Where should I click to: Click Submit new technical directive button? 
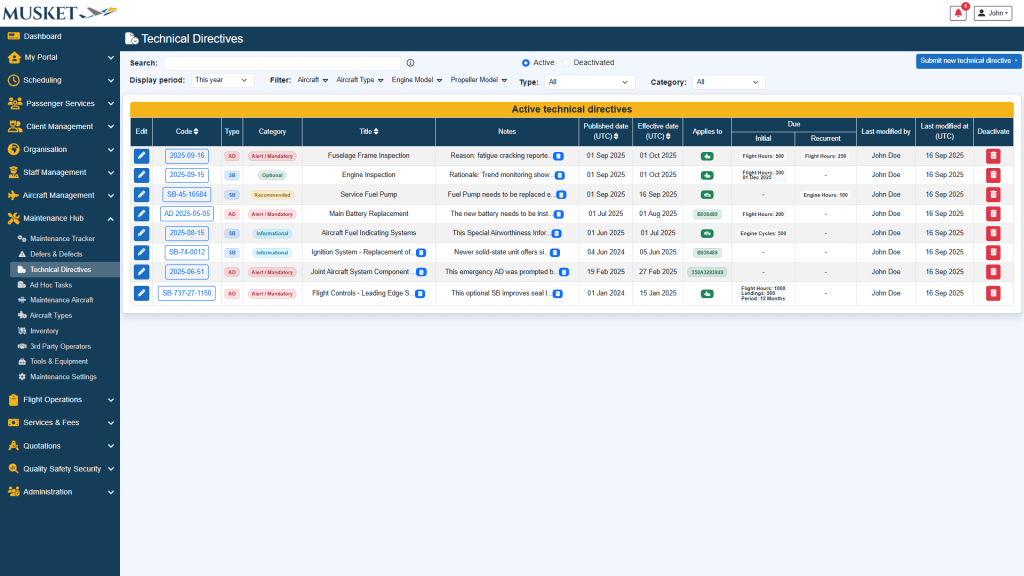pos(968,61)
